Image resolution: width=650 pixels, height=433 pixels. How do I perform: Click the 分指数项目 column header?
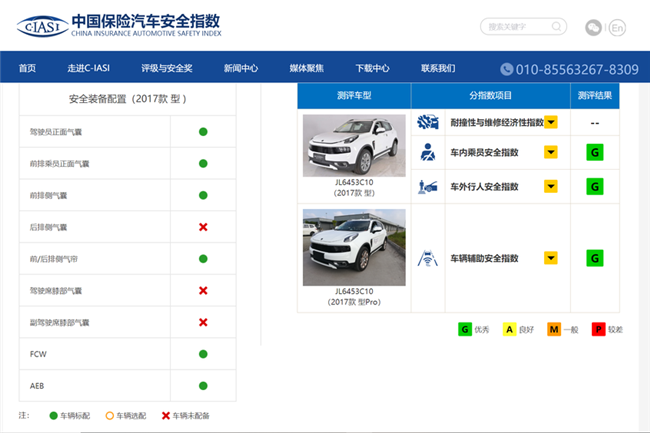point(491,96)
